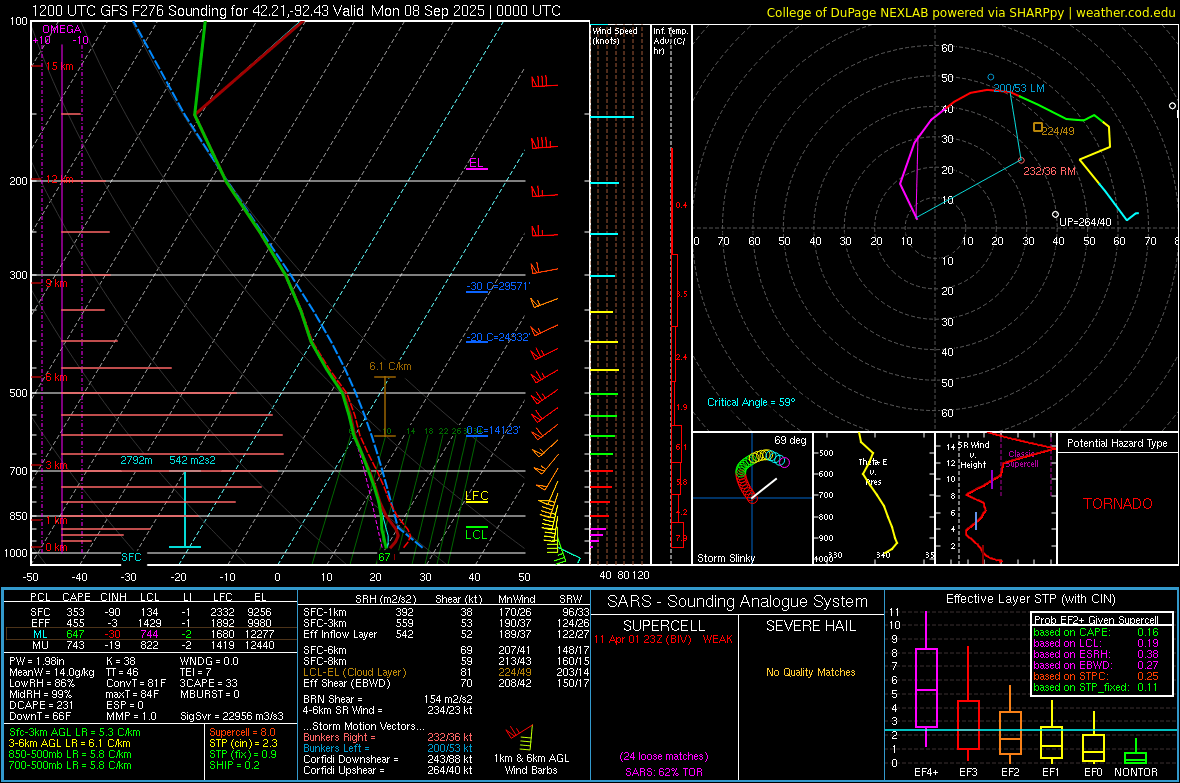Click the Wind Speed (knots) panel header
1180x783 pixels.
(615, 35)
